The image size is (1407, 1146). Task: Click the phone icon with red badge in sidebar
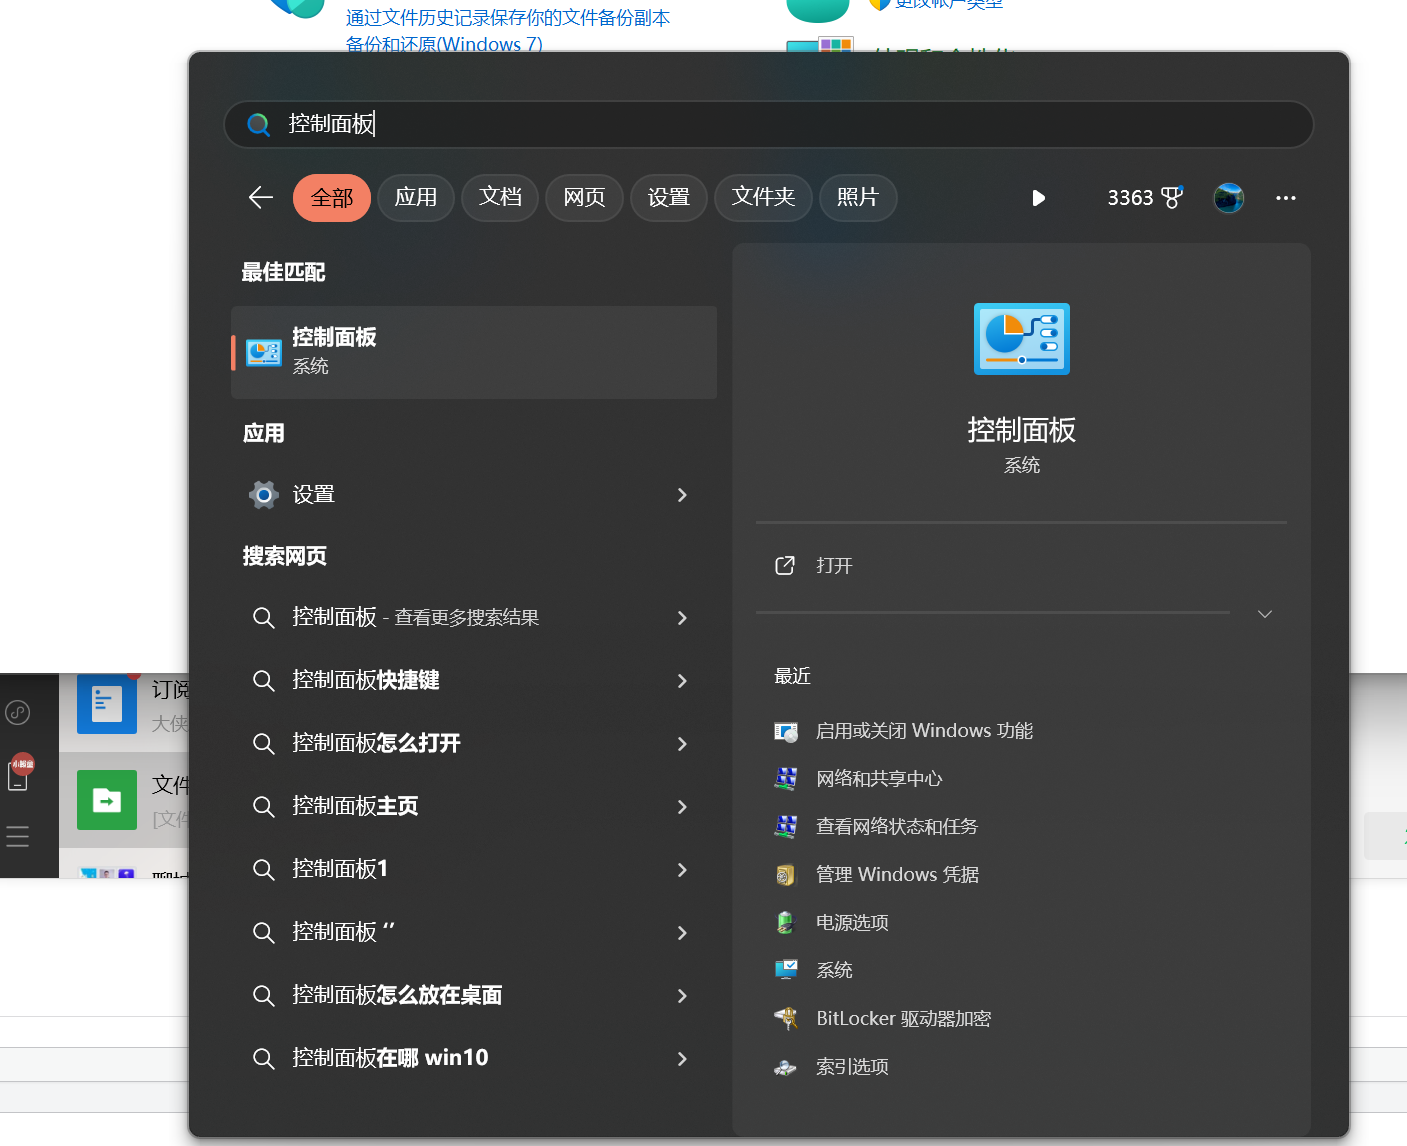(19, 772)
